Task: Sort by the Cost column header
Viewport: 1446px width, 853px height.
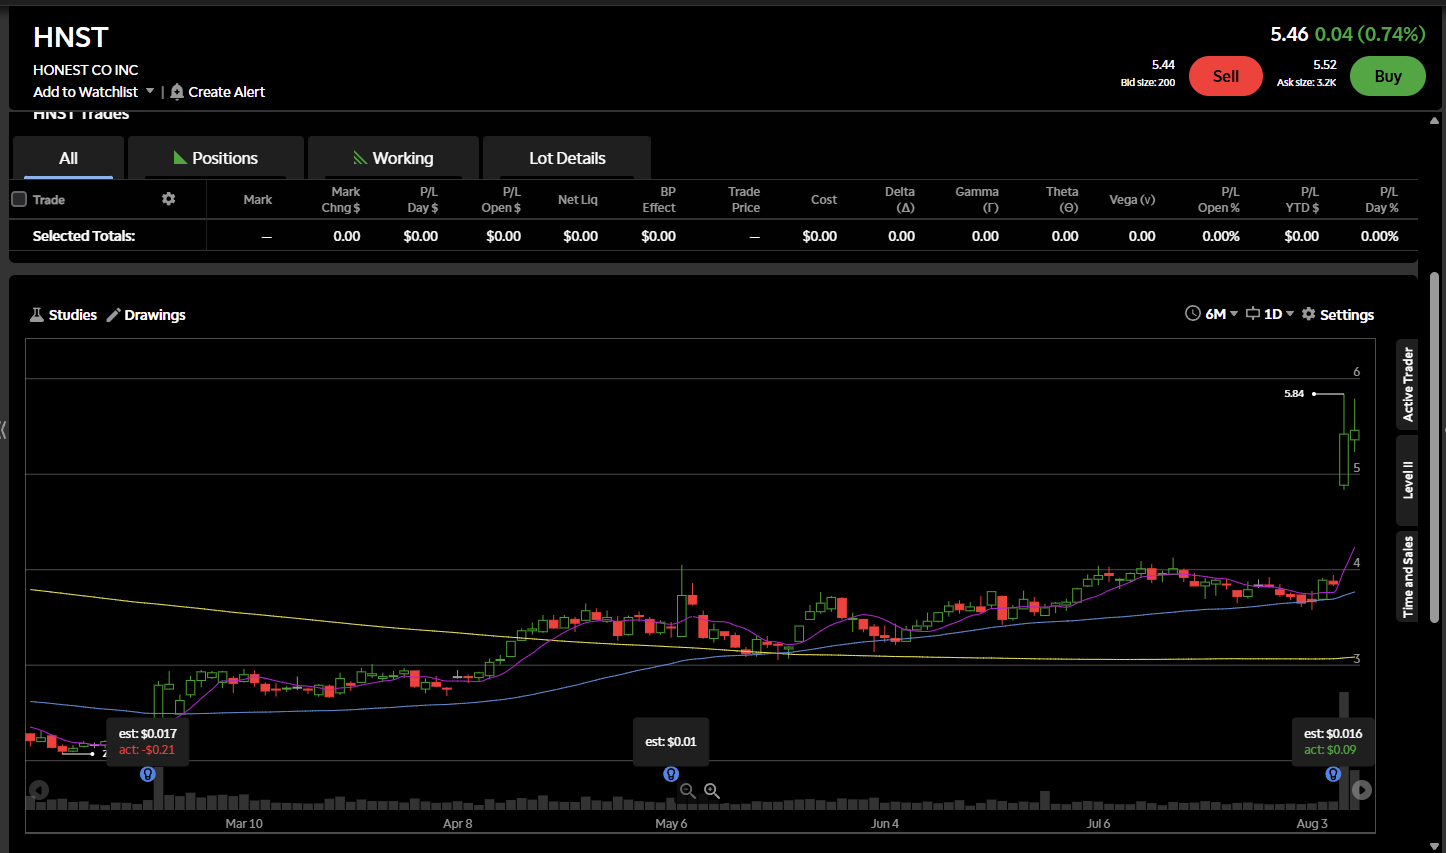Action: (x=824, y=200)
